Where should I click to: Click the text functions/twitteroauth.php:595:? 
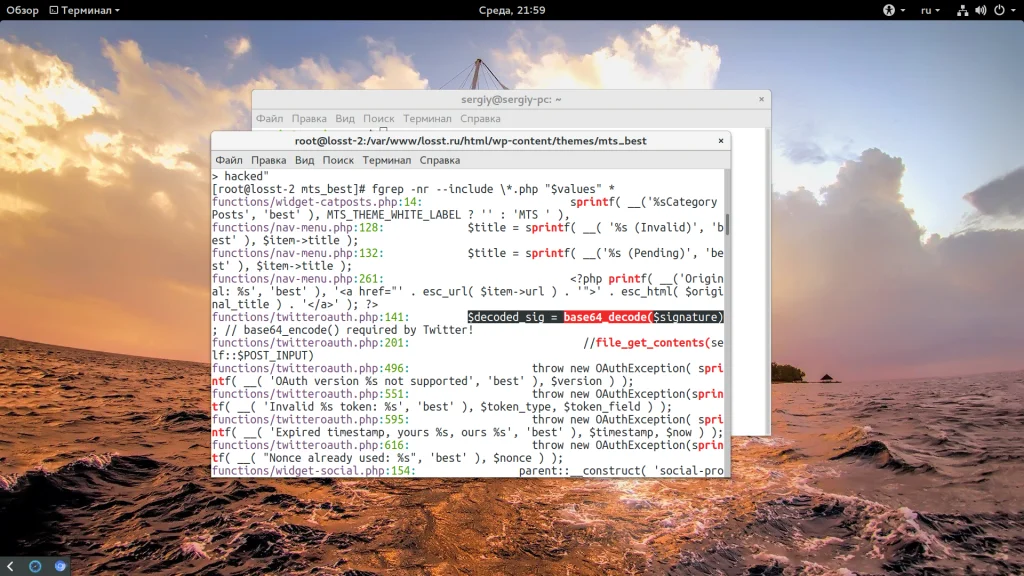[310, 419]
